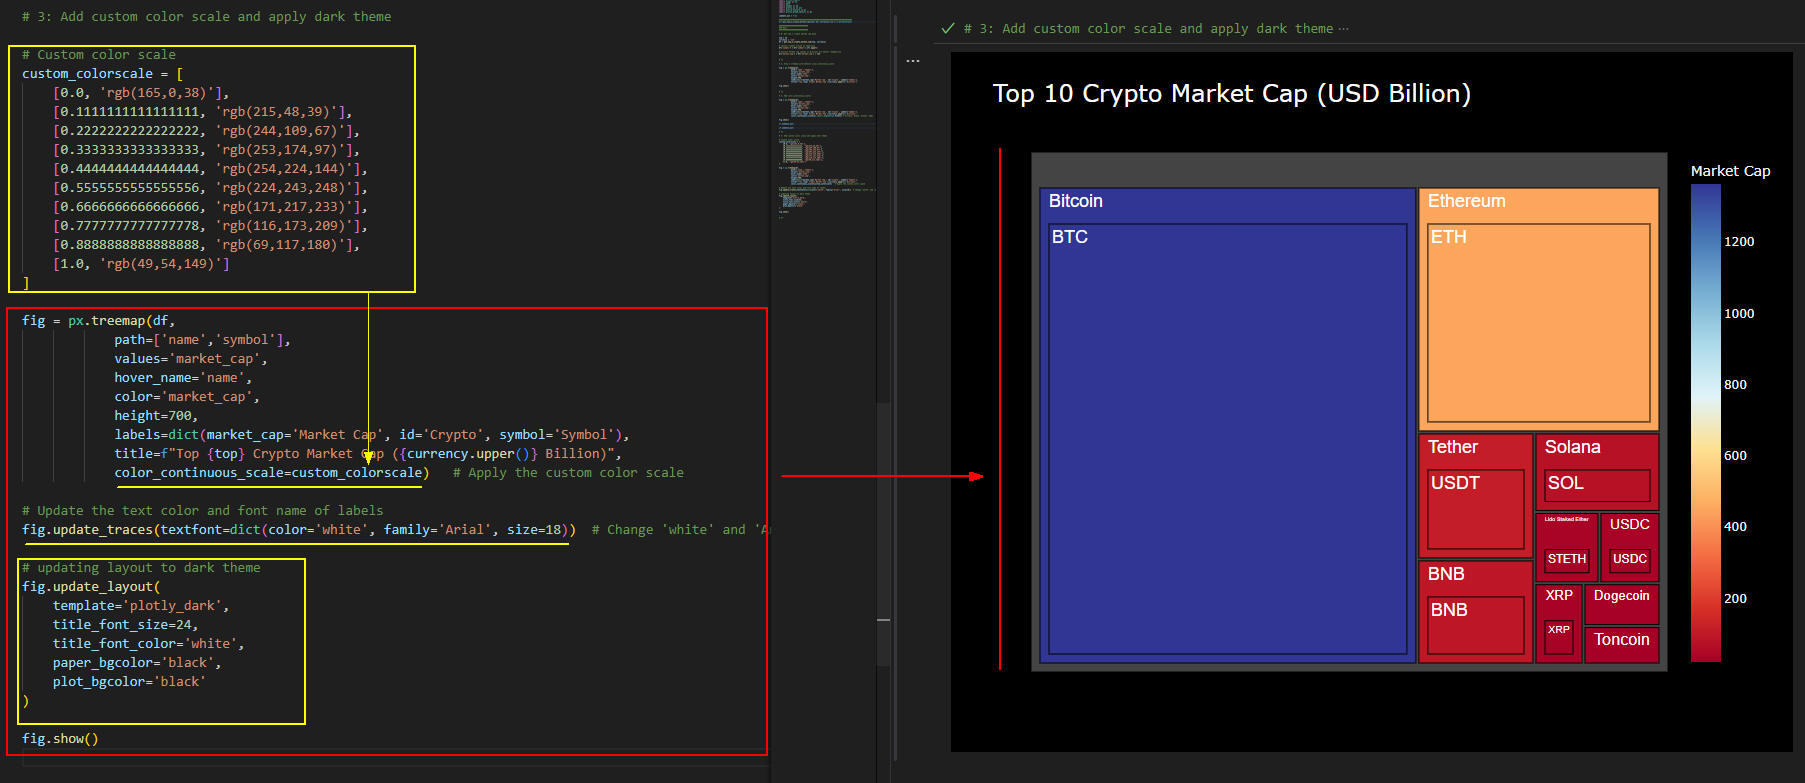Click the SOL tile in the treemap

point(1597,485)
